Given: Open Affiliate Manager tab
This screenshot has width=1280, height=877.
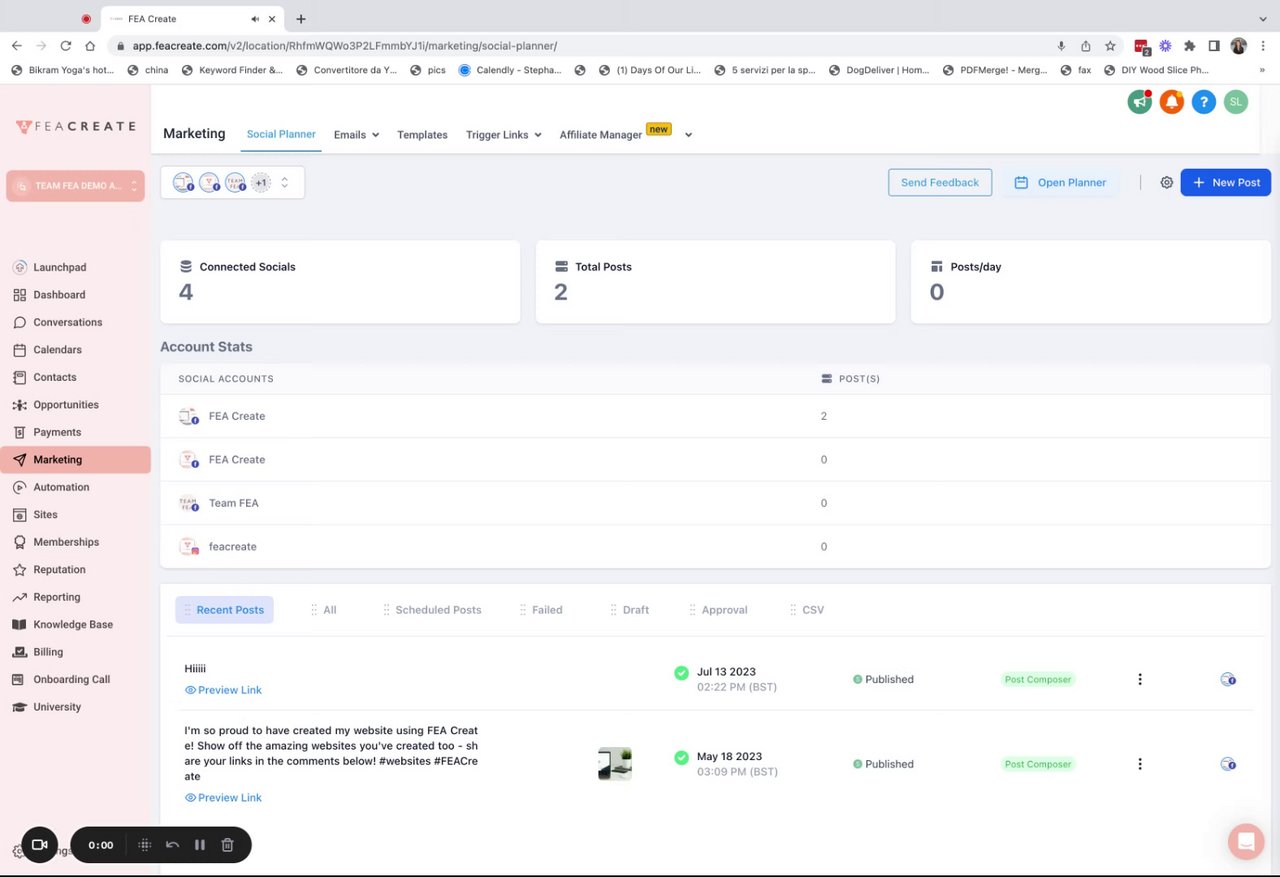Looking at the screenshot, I should (x=601, y=135).
